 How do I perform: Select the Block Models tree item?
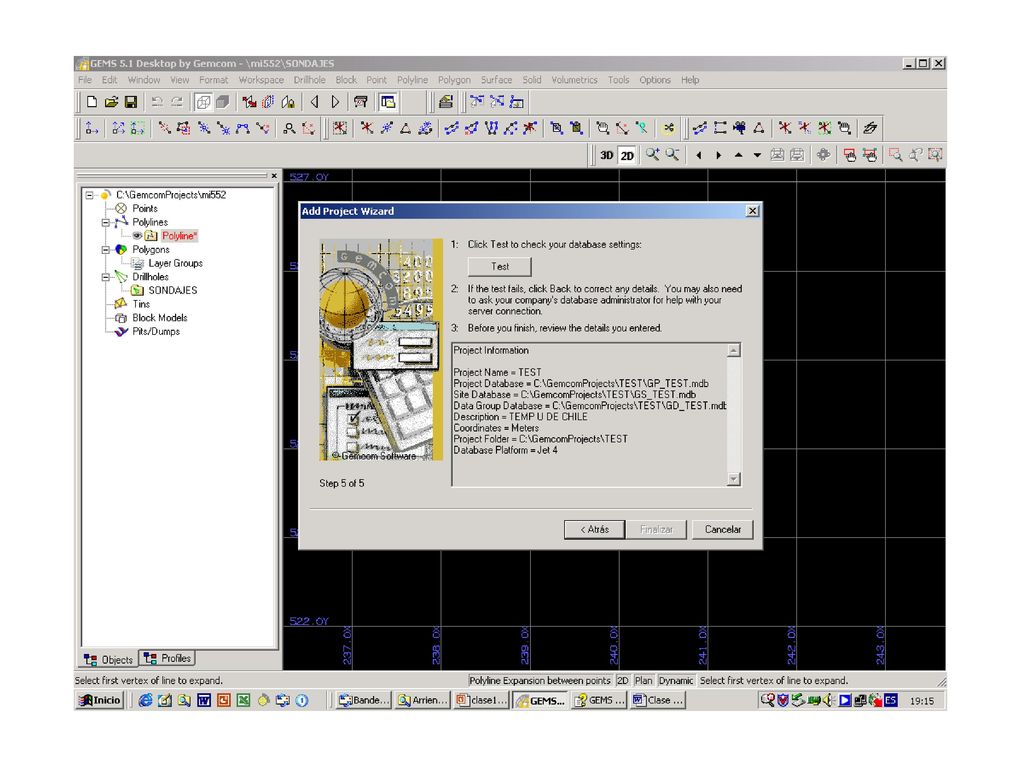click(x=159, y=317)
